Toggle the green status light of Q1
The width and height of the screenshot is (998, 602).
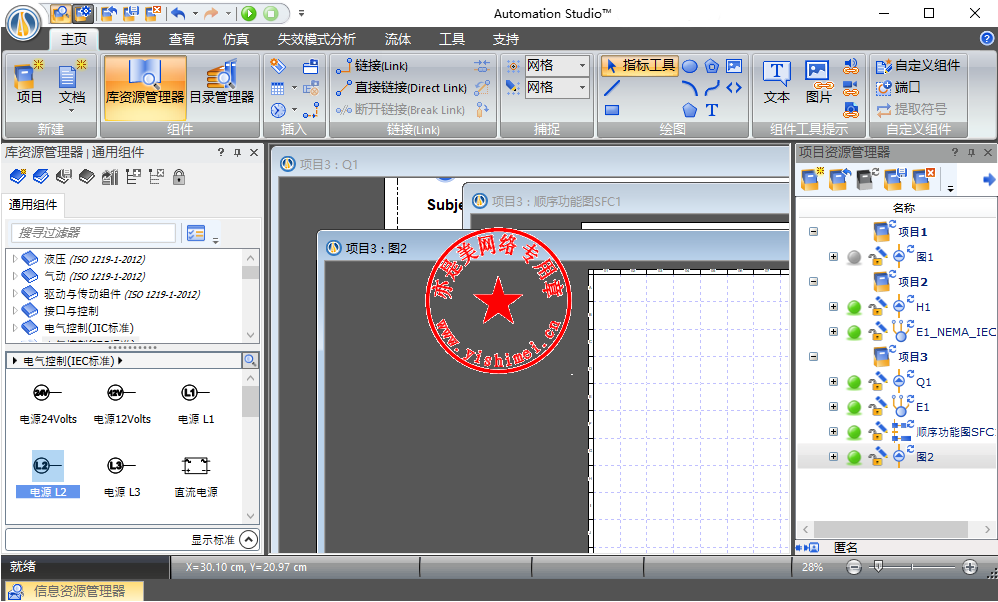pos(854,382)
